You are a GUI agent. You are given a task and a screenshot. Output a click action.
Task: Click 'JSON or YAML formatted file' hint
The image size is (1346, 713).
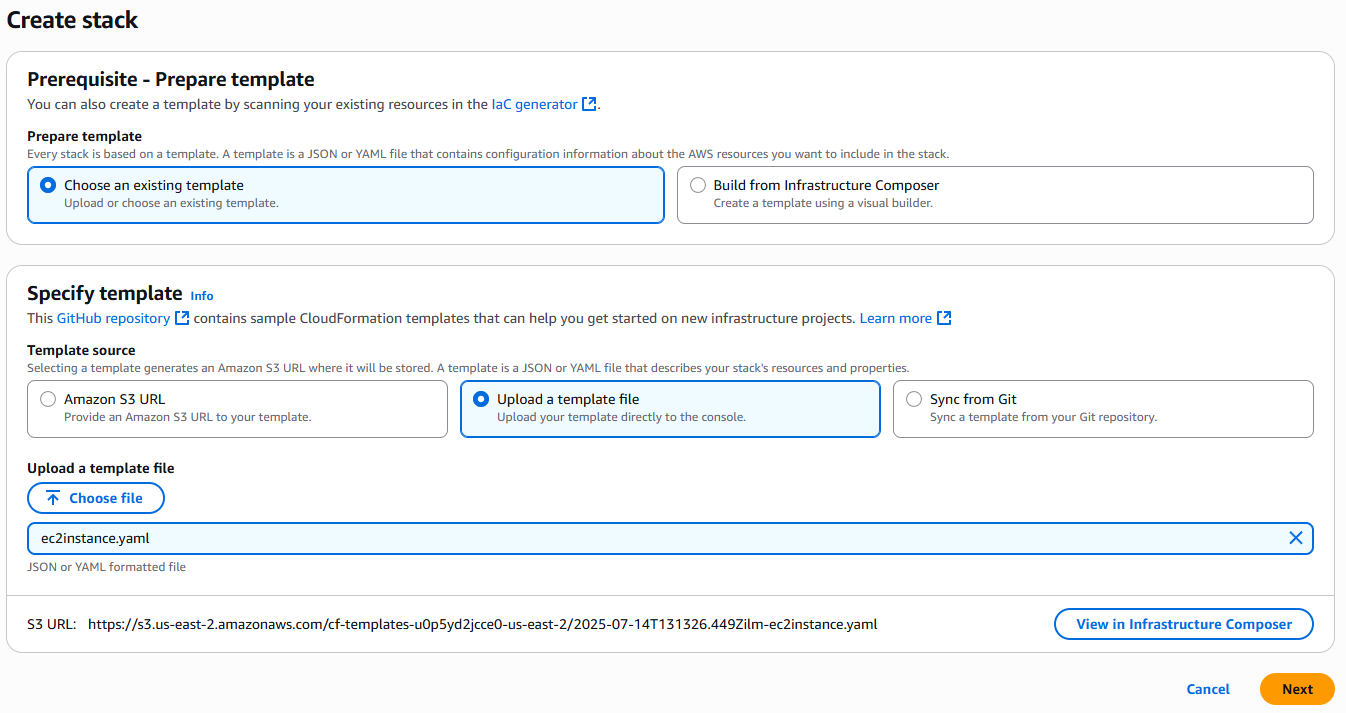coord(107,567)
